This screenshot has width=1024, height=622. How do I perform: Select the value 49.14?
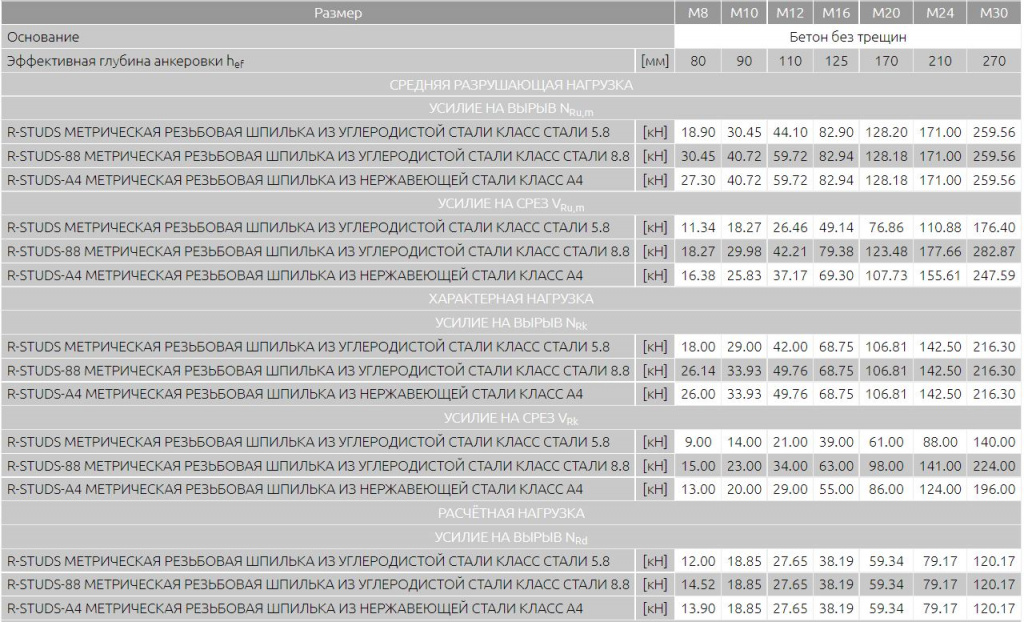836,228
